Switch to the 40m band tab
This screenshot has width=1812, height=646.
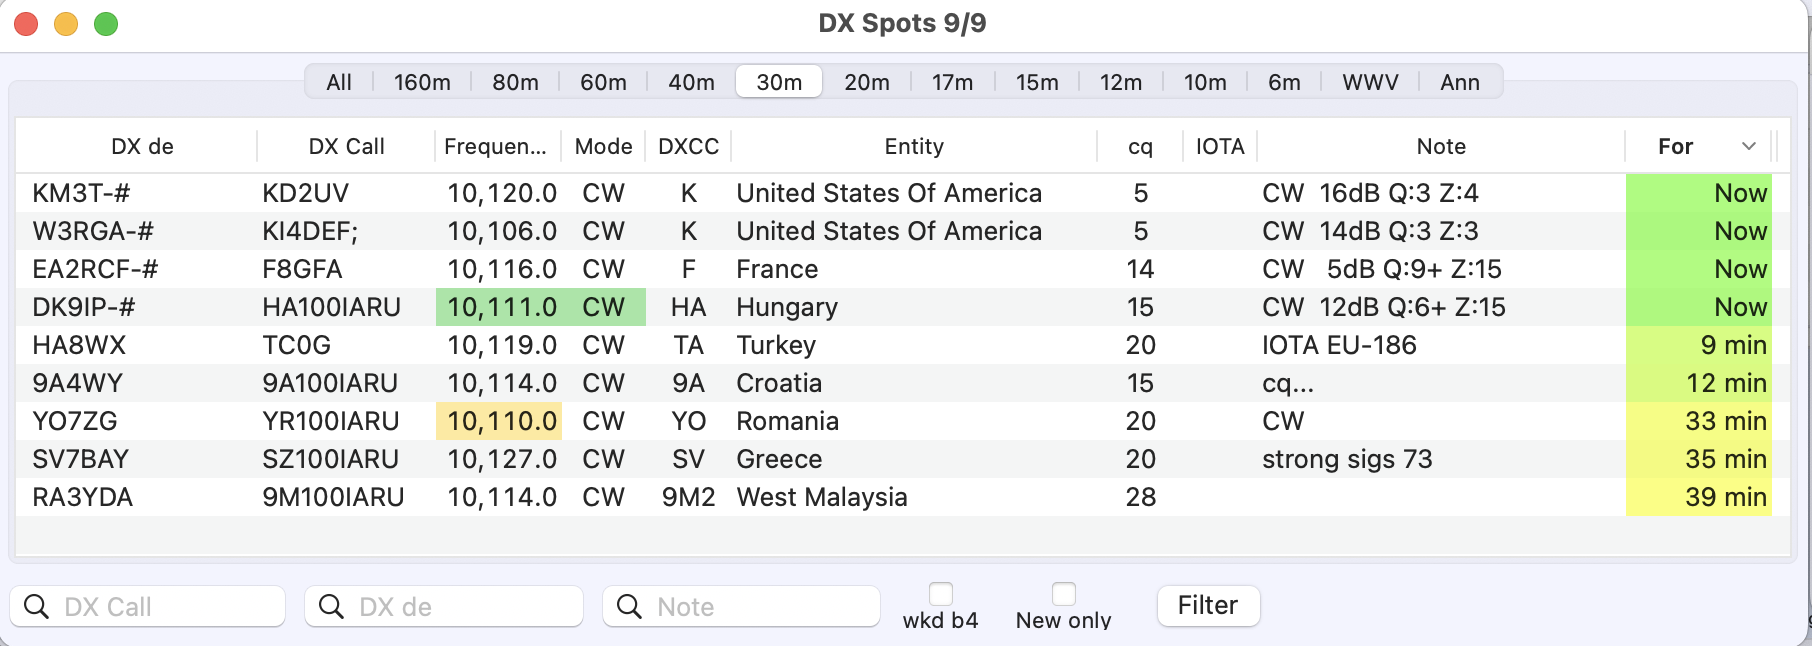pos(691,82)
